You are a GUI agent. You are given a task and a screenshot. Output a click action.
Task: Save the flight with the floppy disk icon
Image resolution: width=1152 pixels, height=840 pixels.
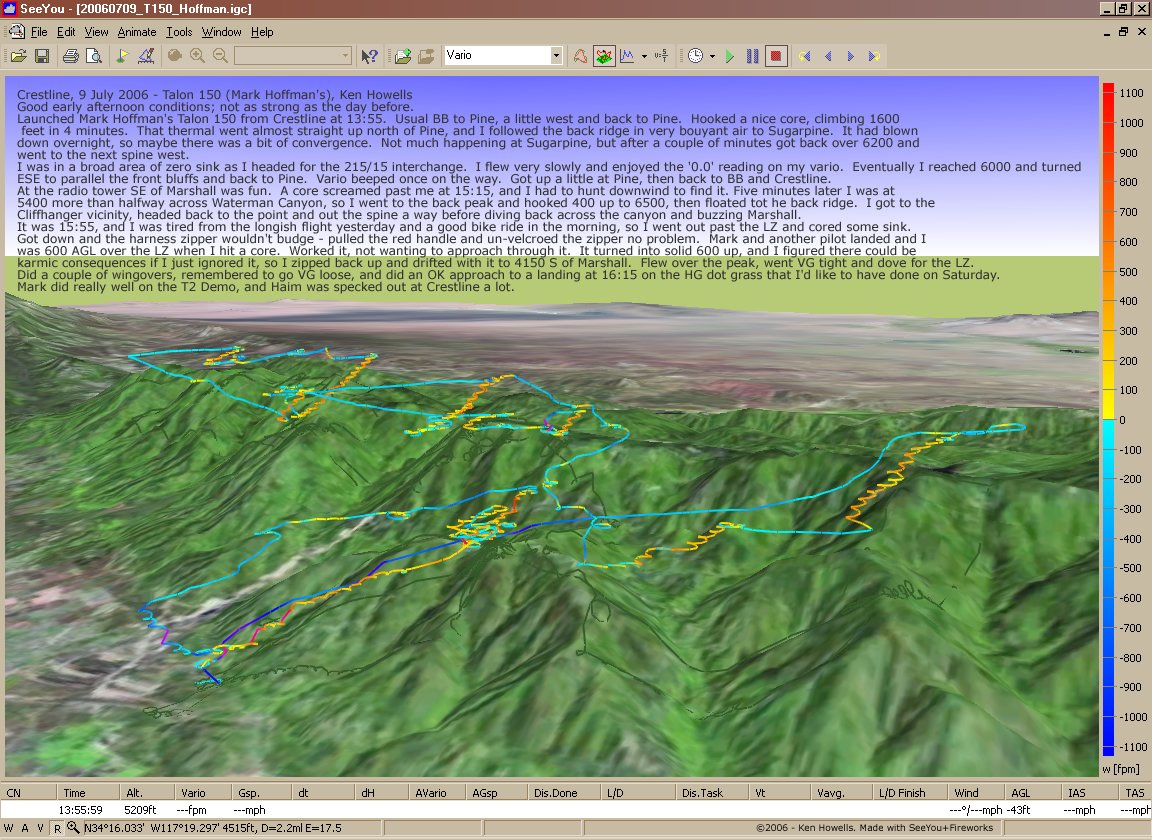(42, 56)
